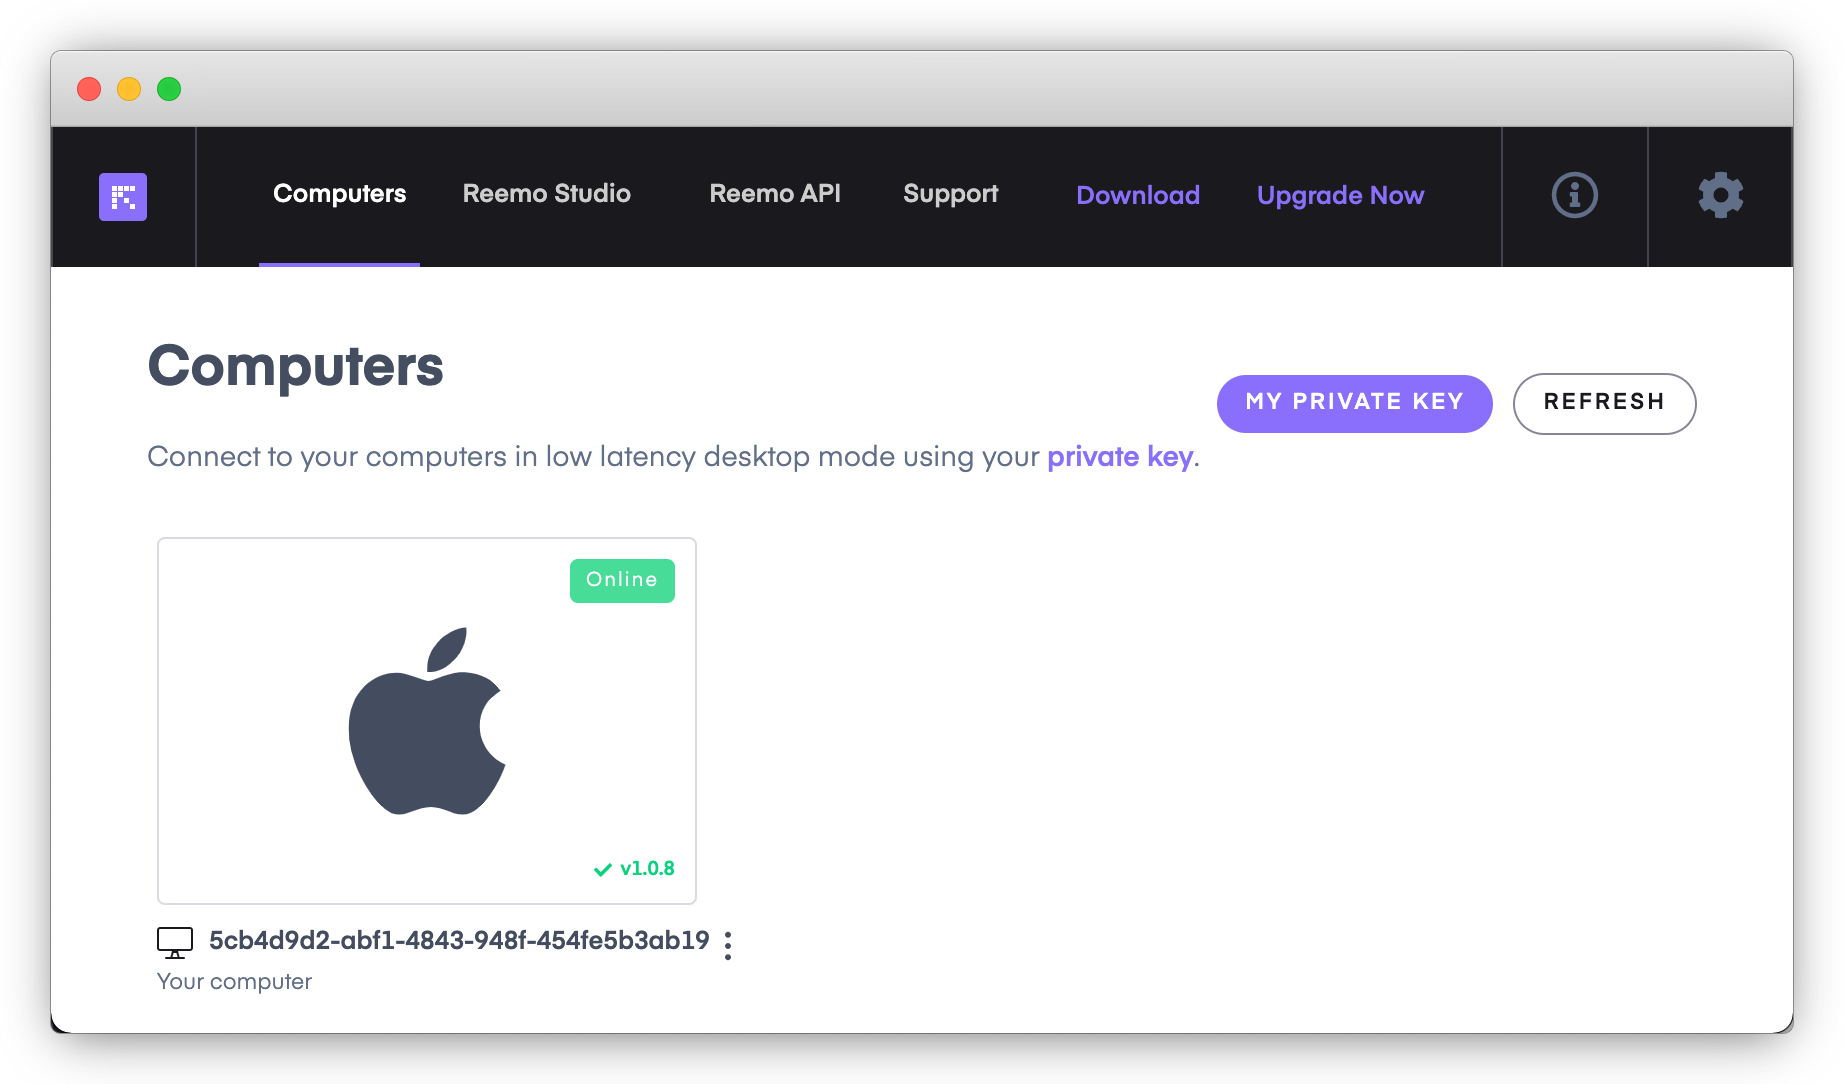Click the monitor icon beside computer ID
The height and width of the screenshot is (1084, 1844).
tap(175, 942)
